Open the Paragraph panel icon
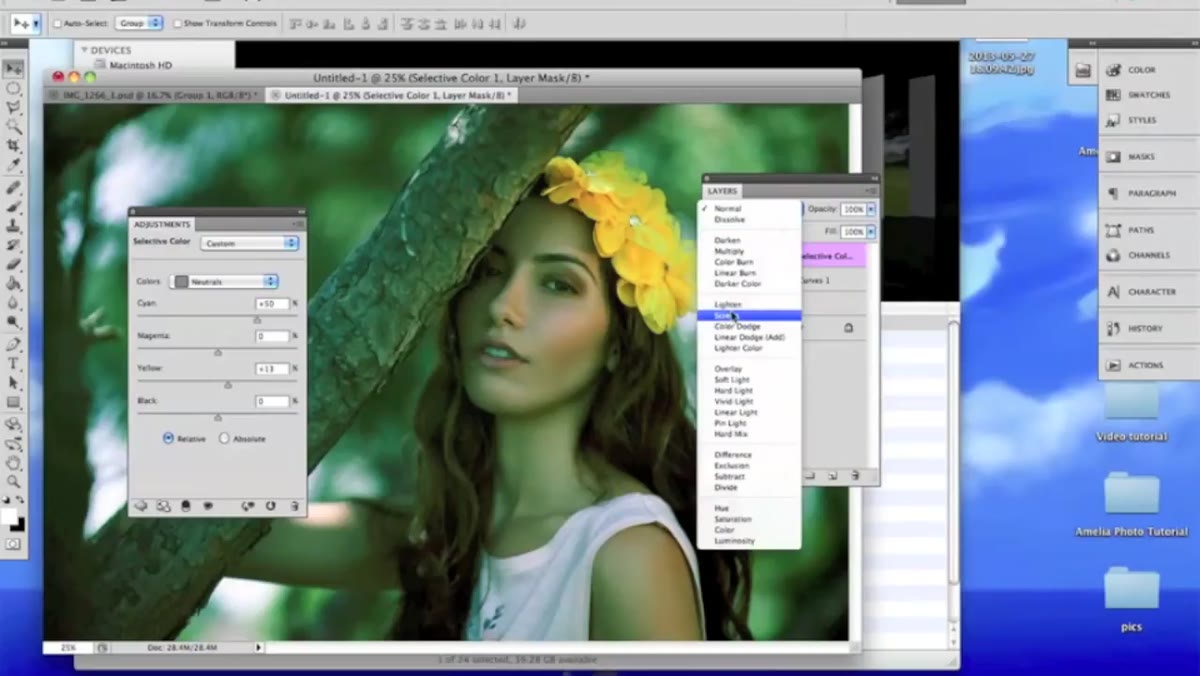This screenshot has height=676, width=1200. coord(1114,193)
